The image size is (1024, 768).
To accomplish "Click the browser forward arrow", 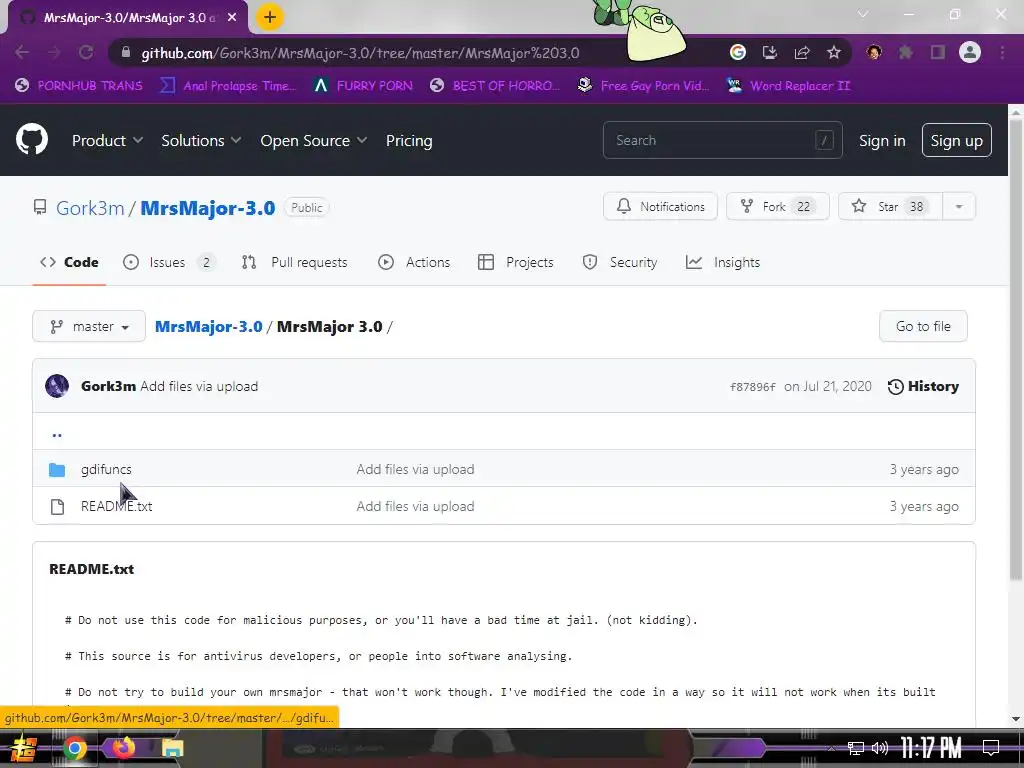I will pos(54,52).
